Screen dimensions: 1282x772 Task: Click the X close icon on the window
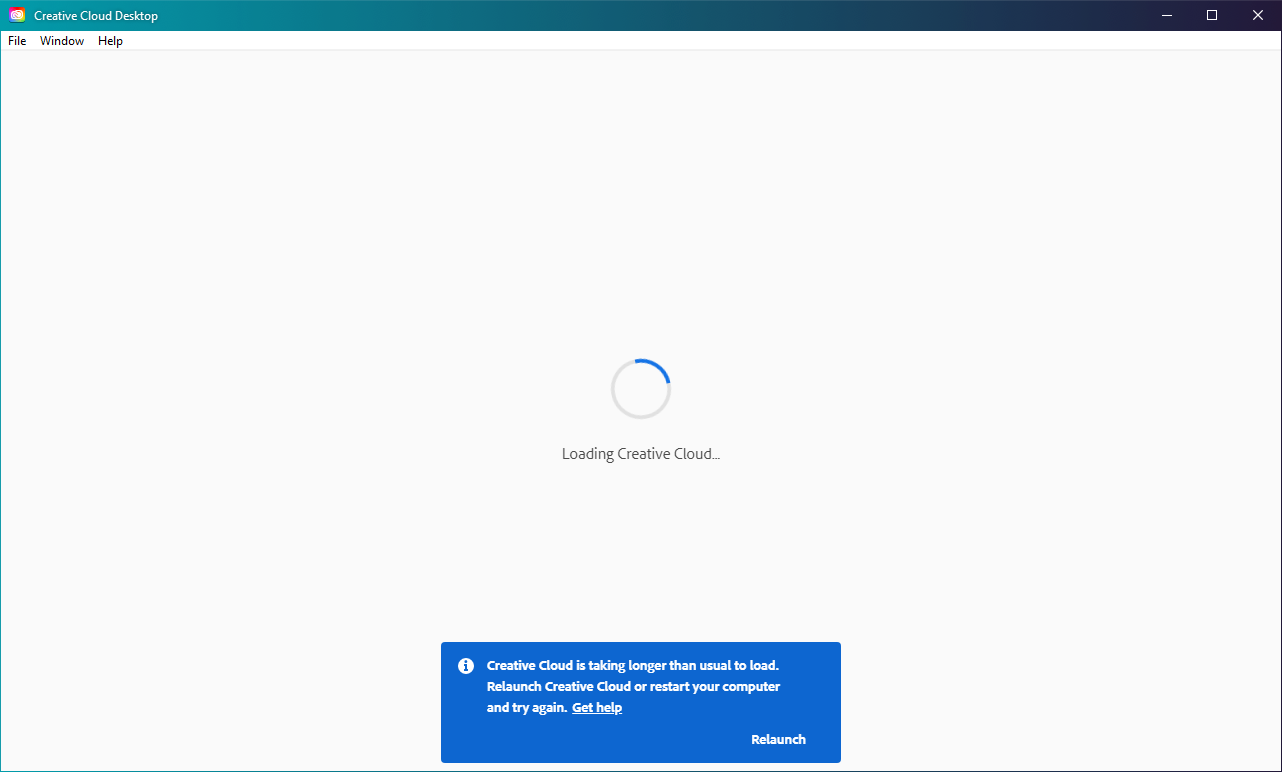pyautogui.click(x=1257, y=15)
